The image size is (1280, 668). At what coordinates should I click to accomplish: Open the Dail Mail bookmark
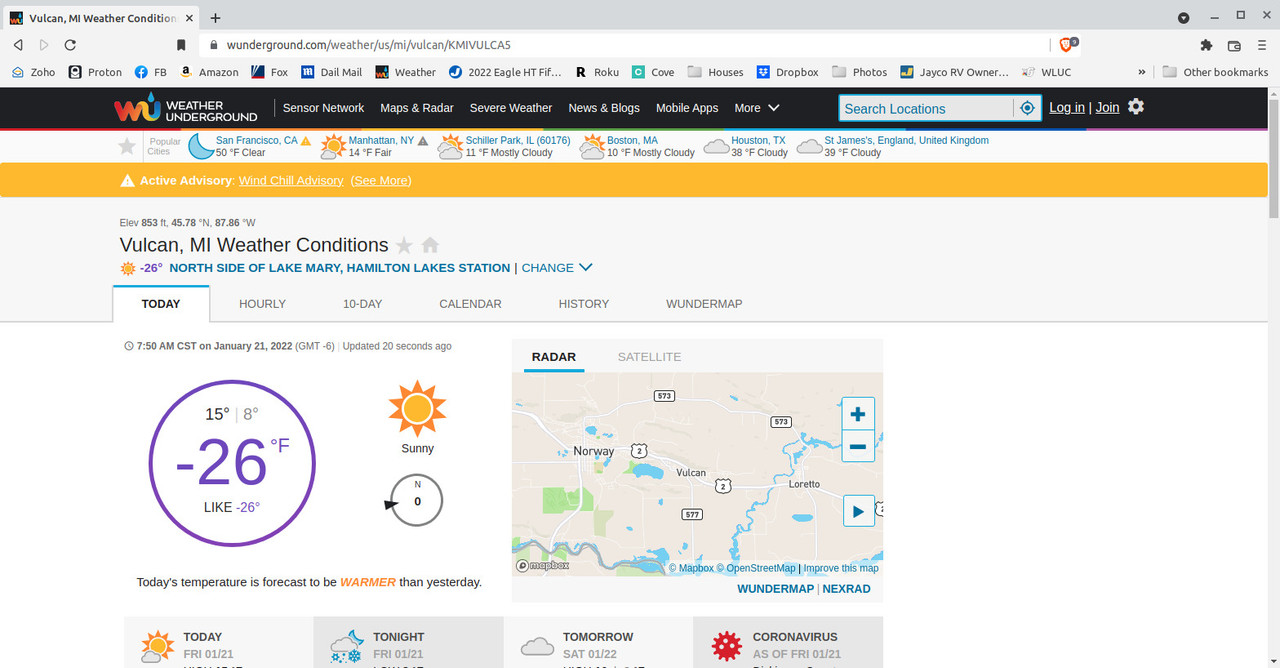[332, 72]
